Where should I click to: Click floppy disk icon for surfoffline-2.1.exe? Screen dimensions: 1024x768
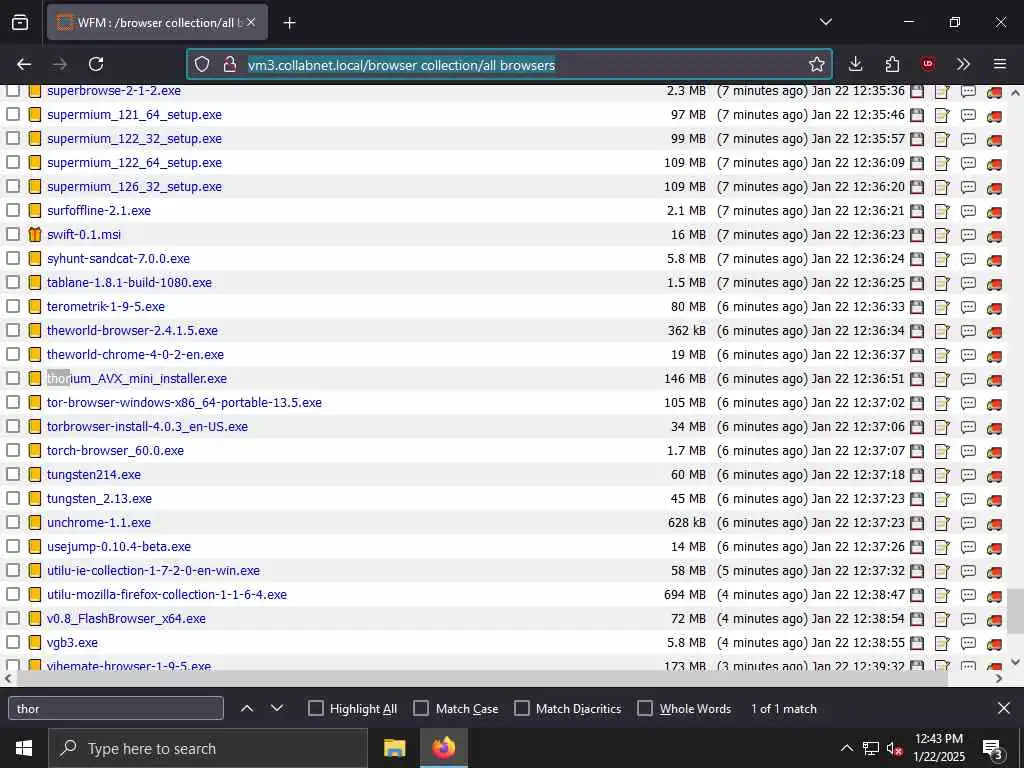pos(917,211)
